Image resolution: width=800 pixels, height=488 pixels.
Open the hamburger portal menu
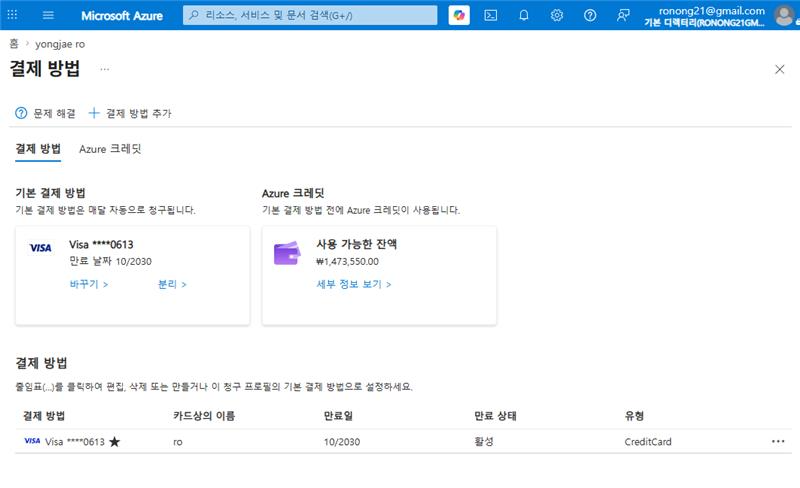[48, 15]
